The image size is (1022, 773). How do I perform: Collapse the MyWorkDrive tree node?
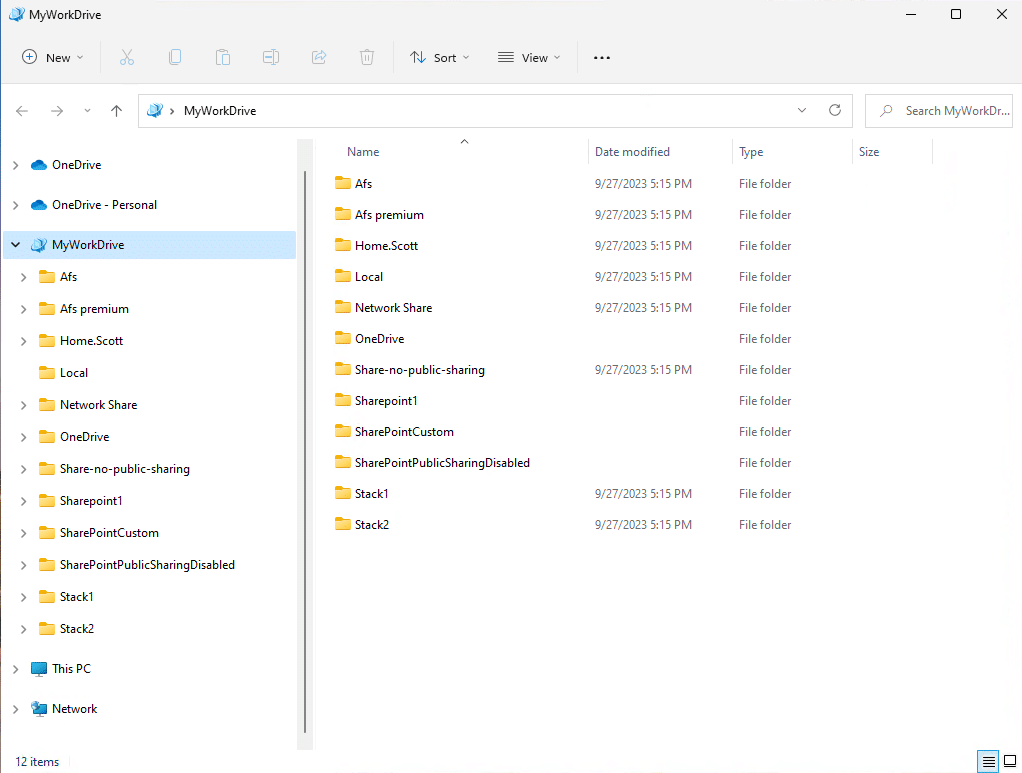pos(16,245)
